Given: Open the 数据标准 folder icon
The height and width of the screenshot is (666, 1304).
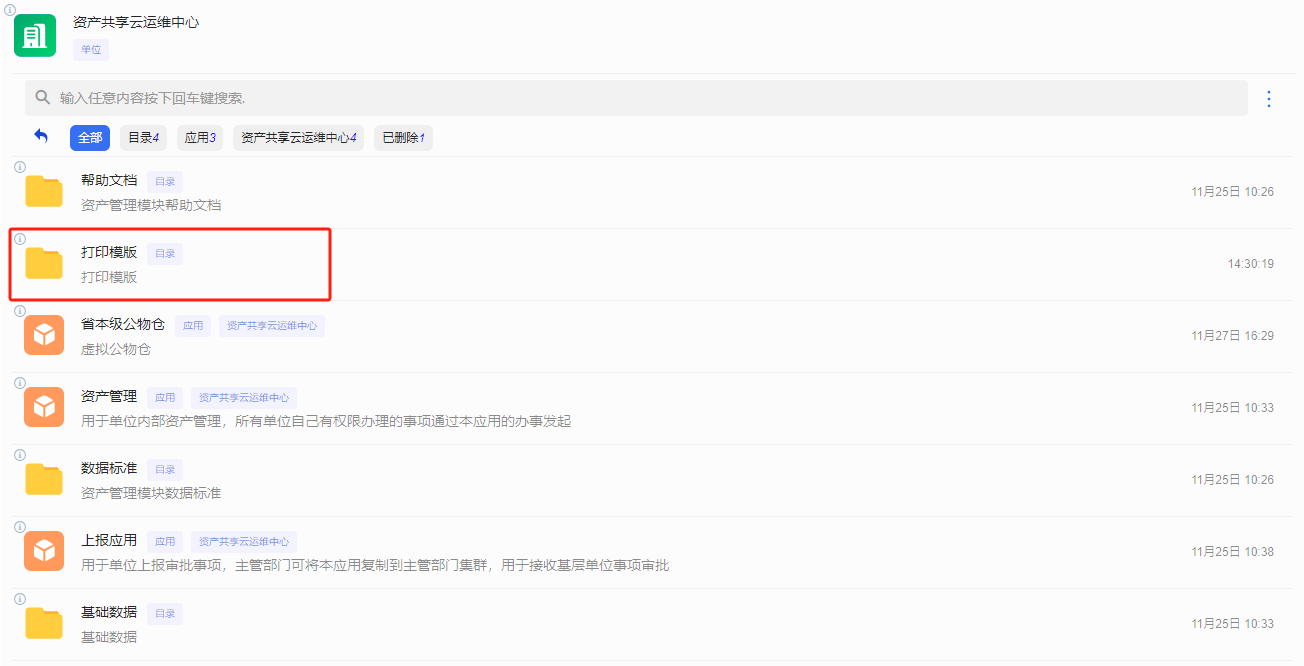Looking at the screenshot, I should coord(44,479).
